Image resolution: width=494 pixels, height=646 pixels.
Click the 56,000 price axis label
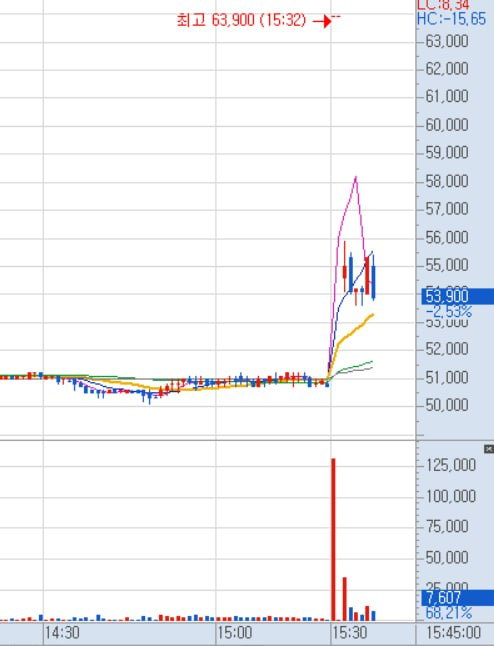point(447,237)
